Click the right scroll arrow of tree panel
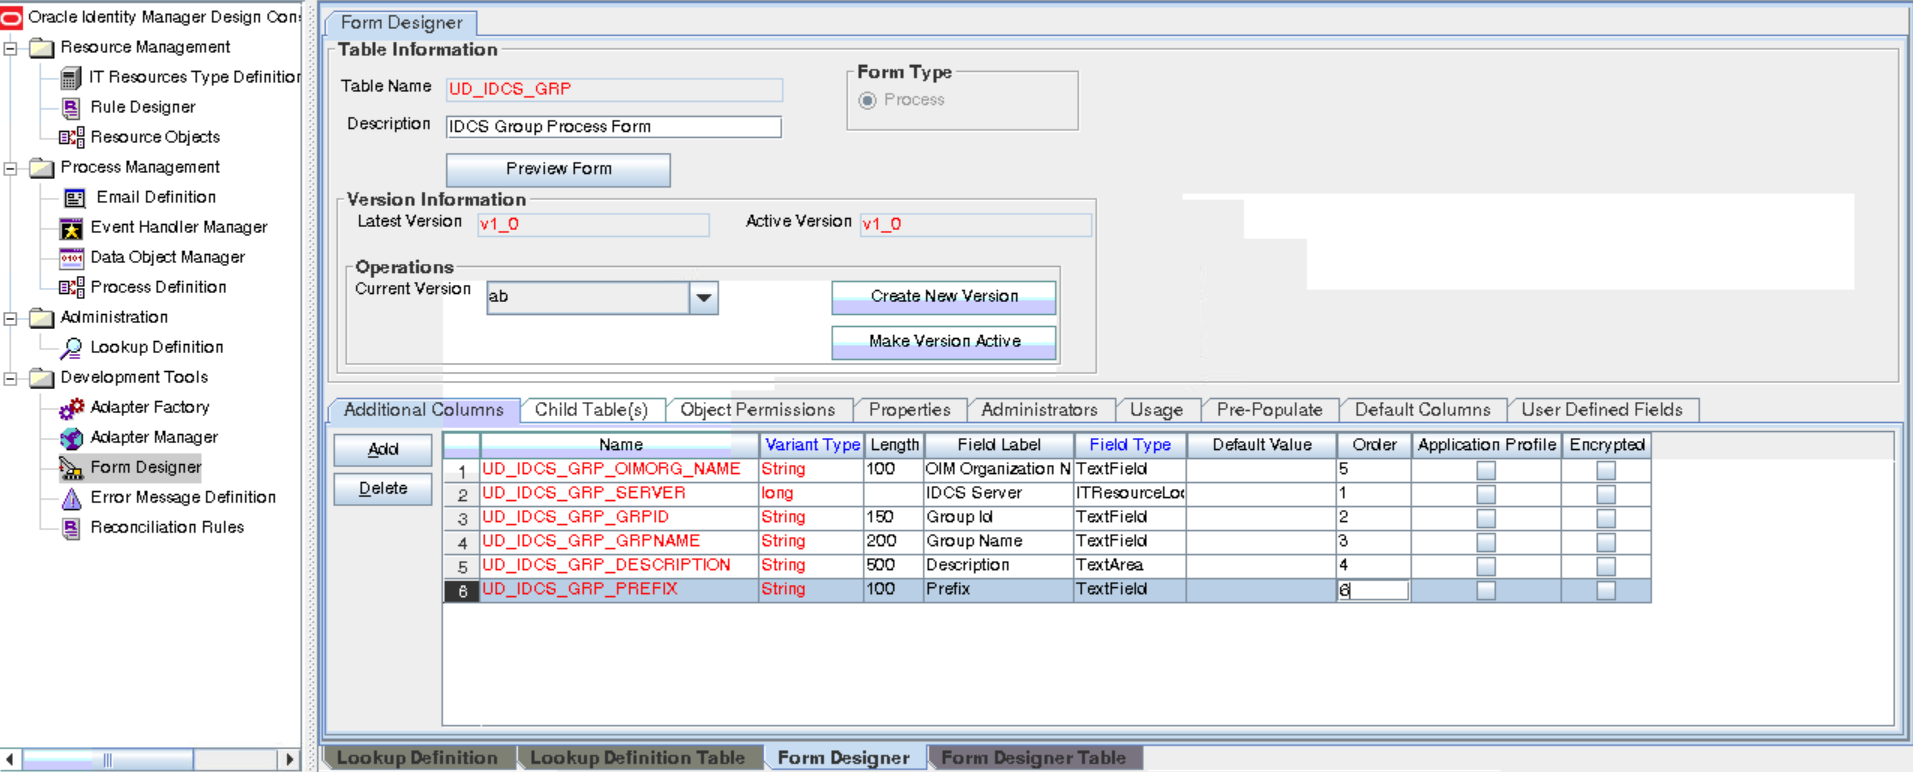Viewport: 1913px width, 772px height. 289,760
